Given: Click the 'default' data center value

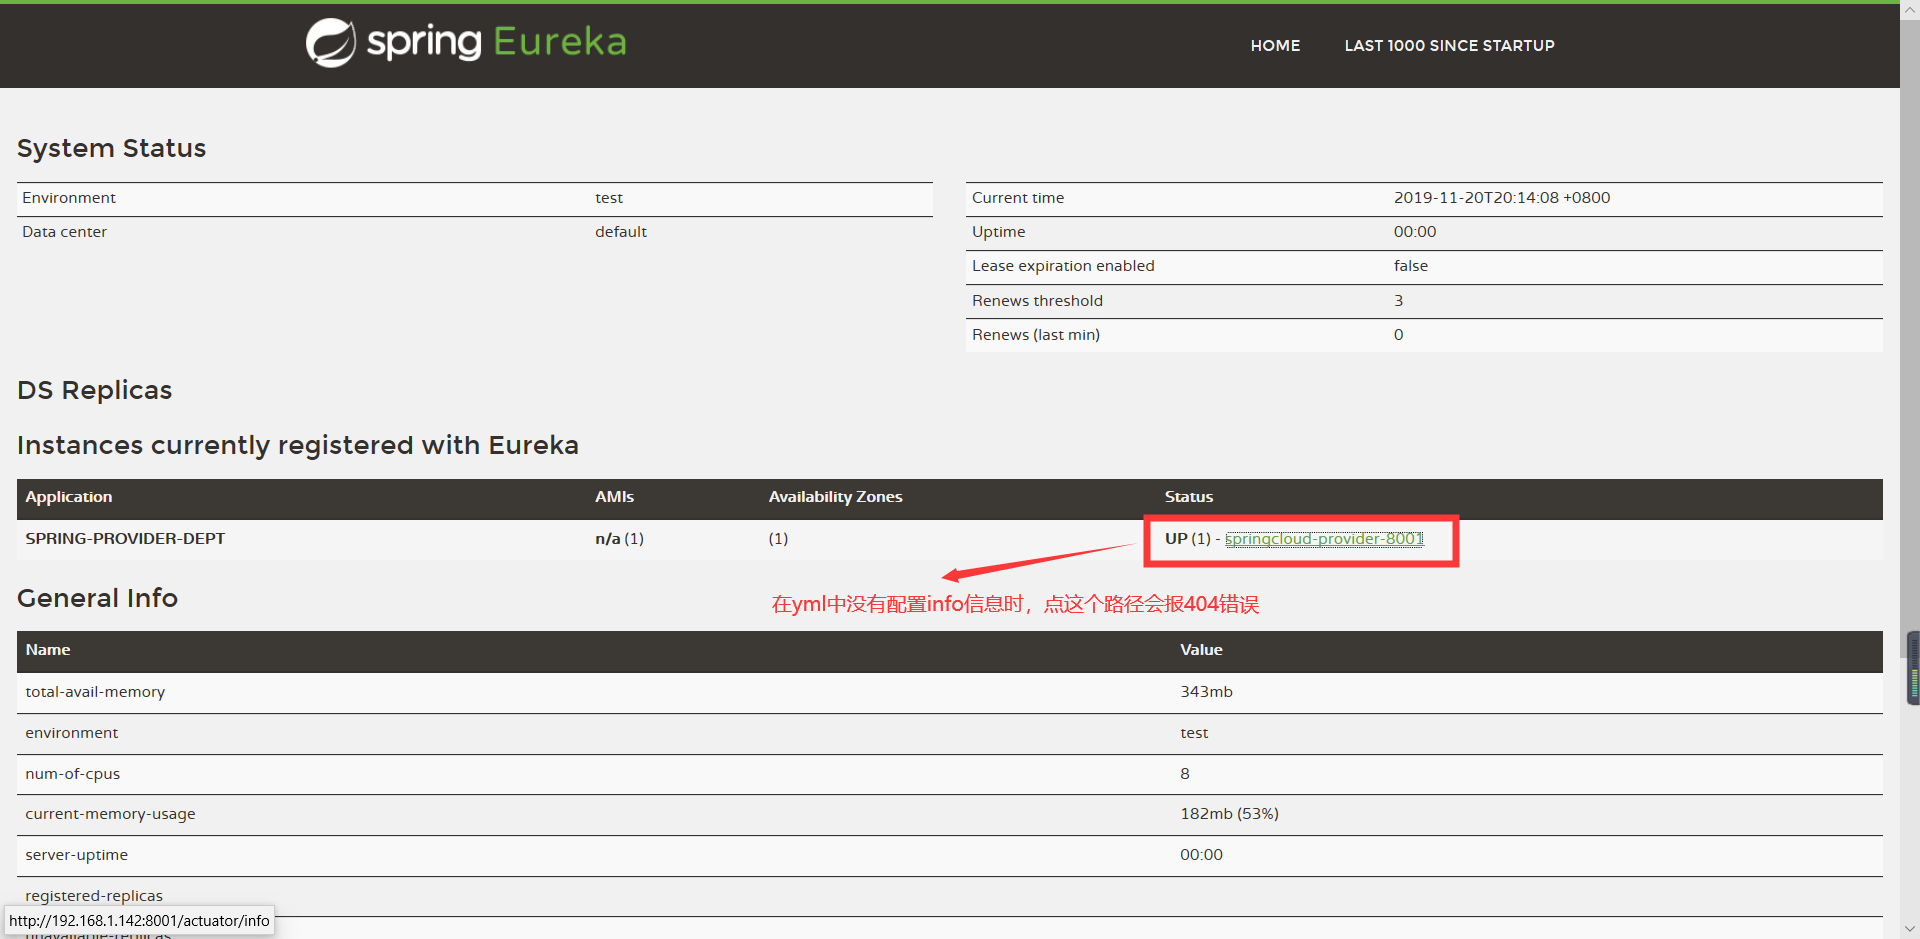Looking at the screenshot, I should coord(621,232).
